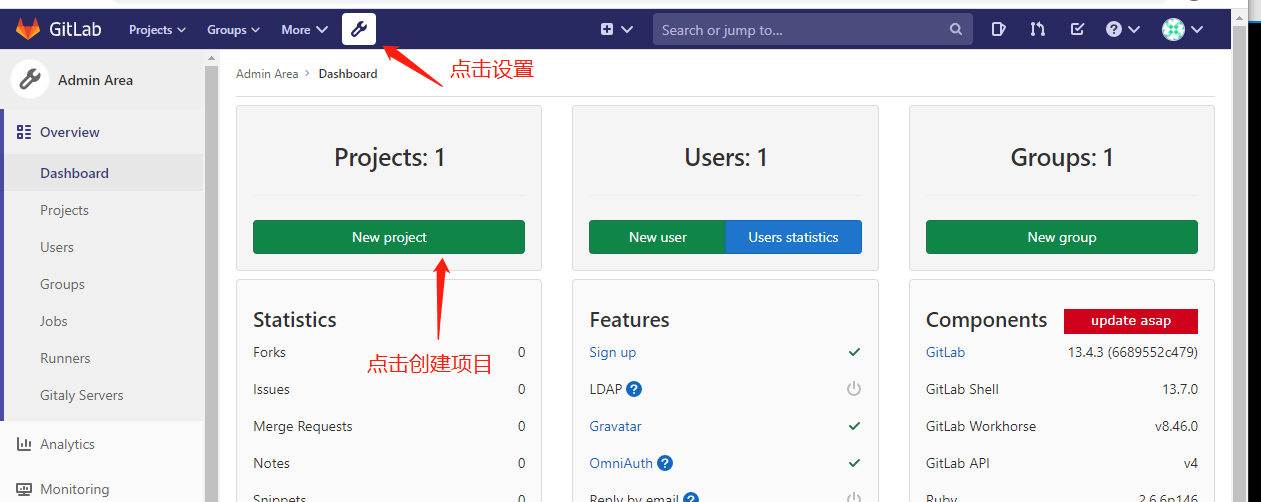Screen dimensions: 1261x502
Task: Click the LDAP help question mark icon
Action: click(x=634, y=389)
